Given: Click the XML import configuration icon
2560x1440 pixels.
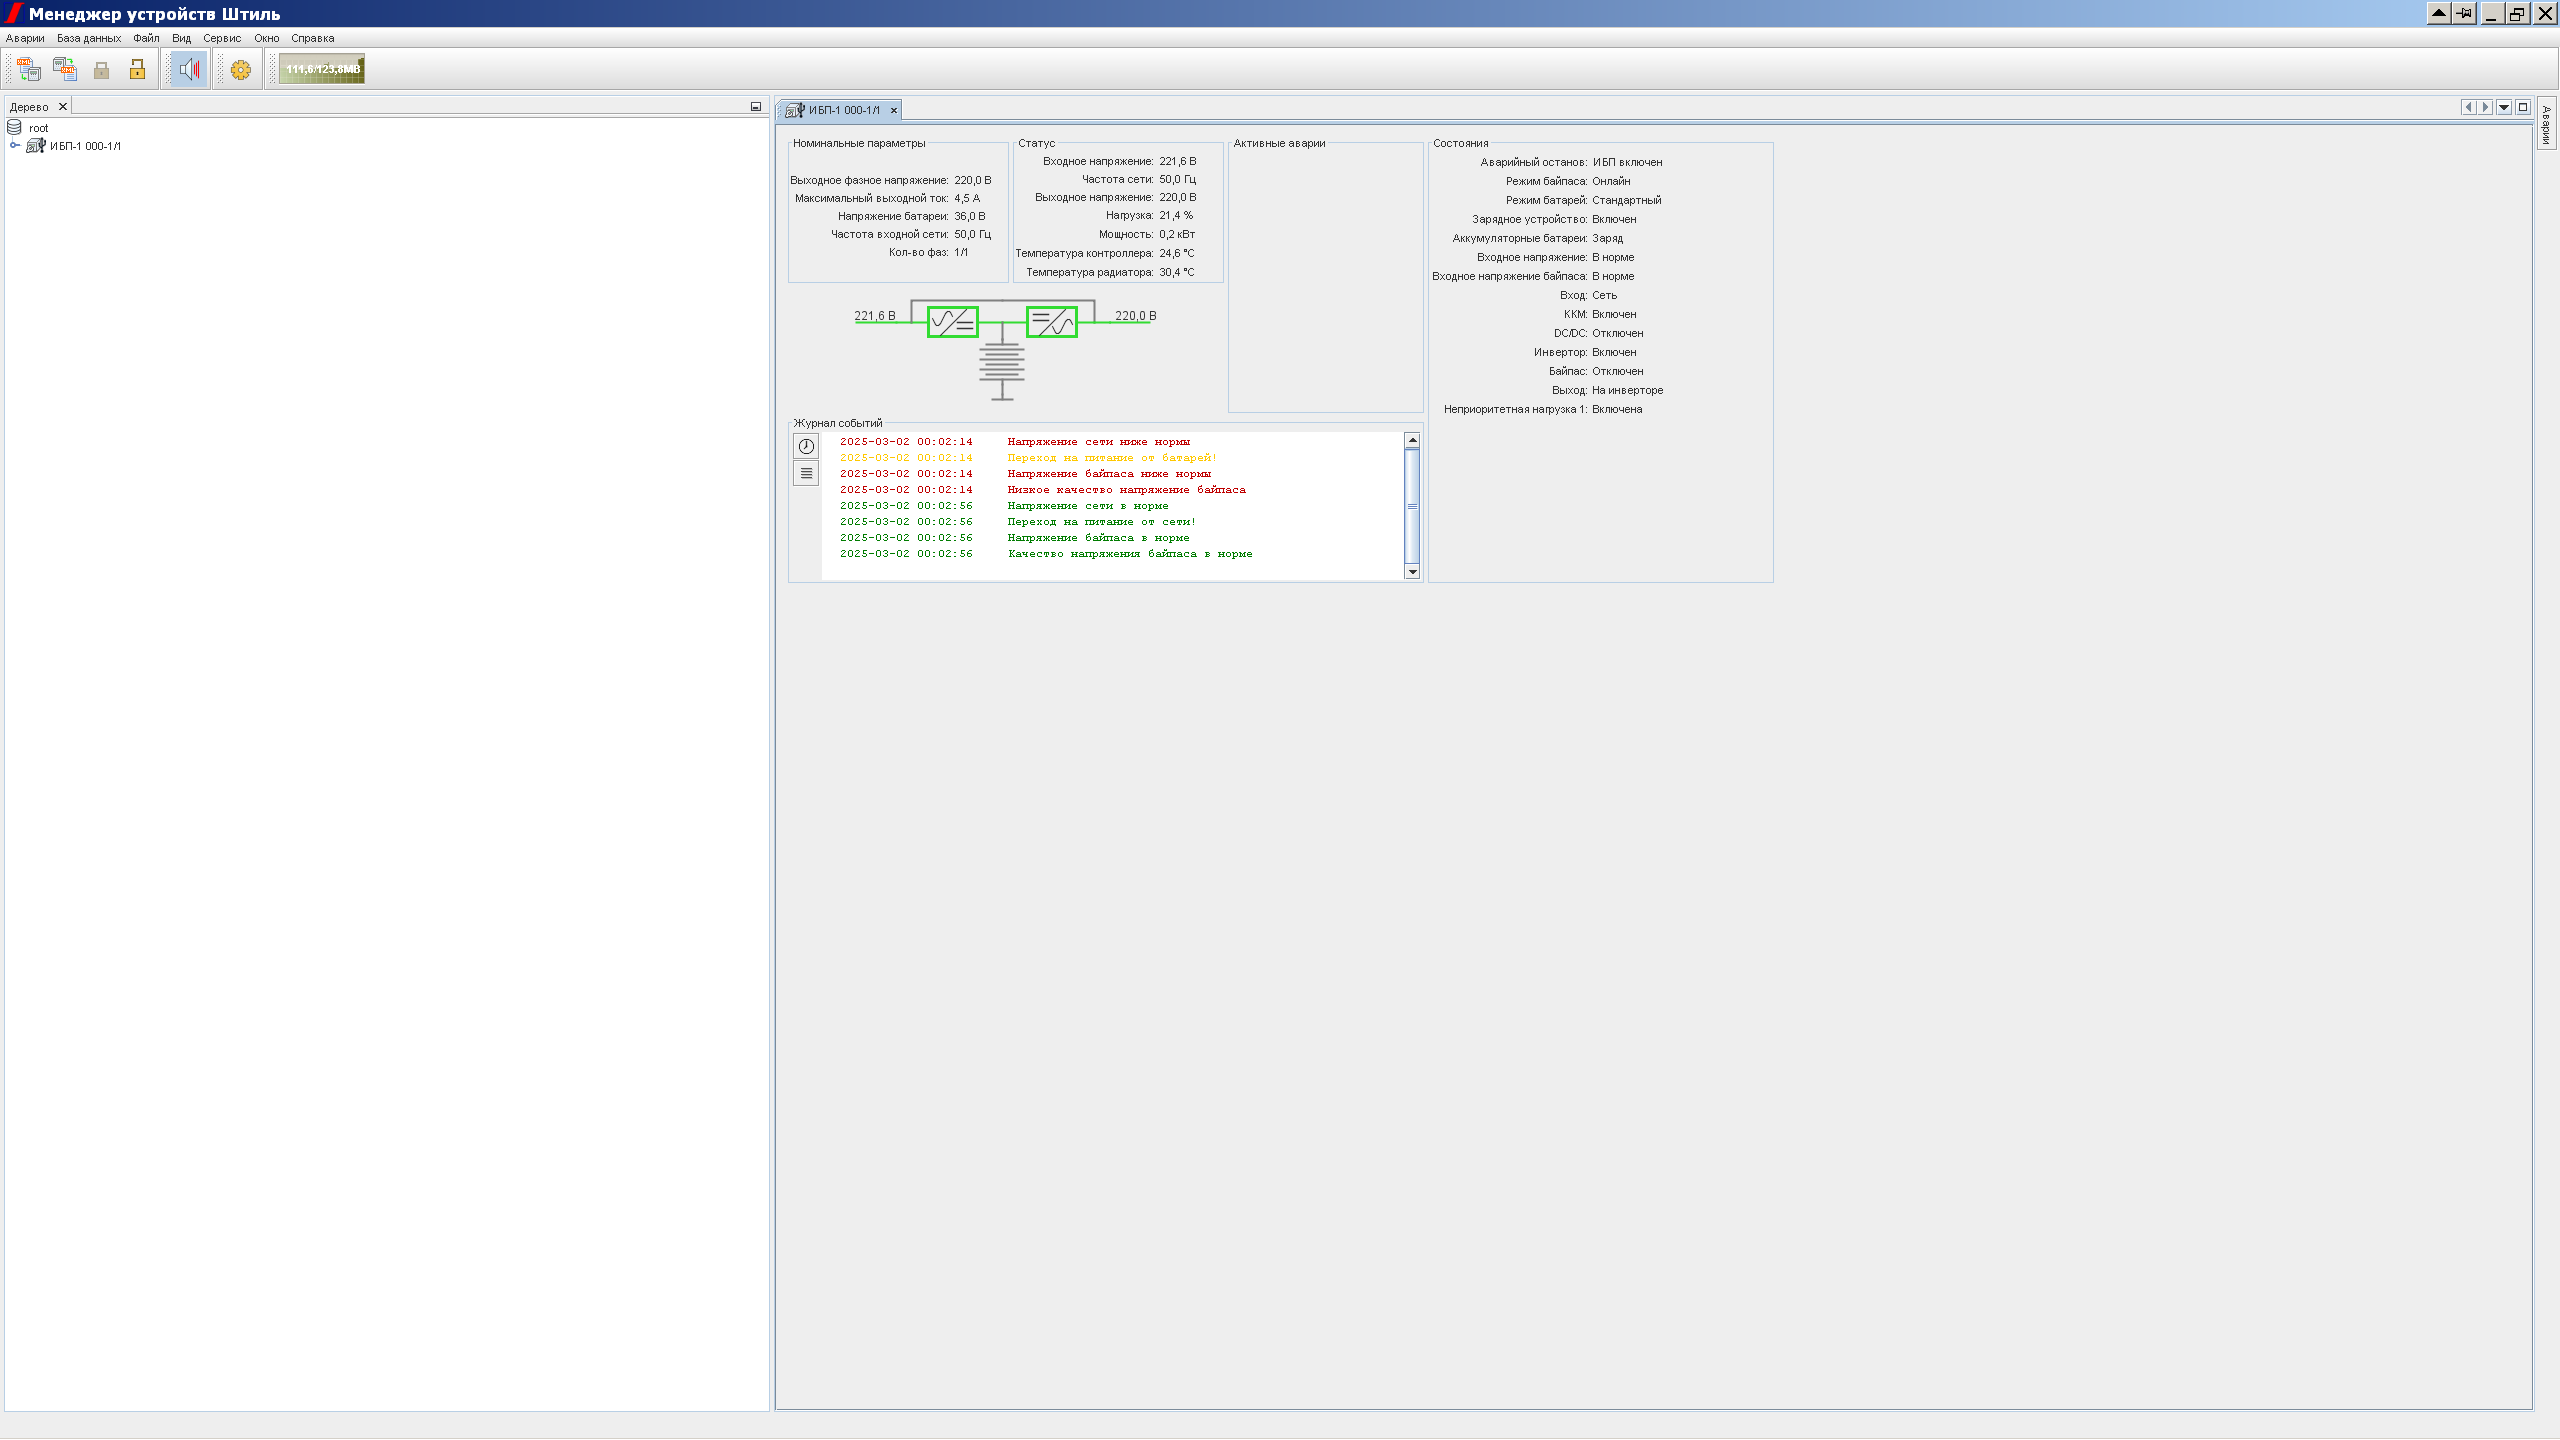Looking at the screenshot, I should pos(28,69).
